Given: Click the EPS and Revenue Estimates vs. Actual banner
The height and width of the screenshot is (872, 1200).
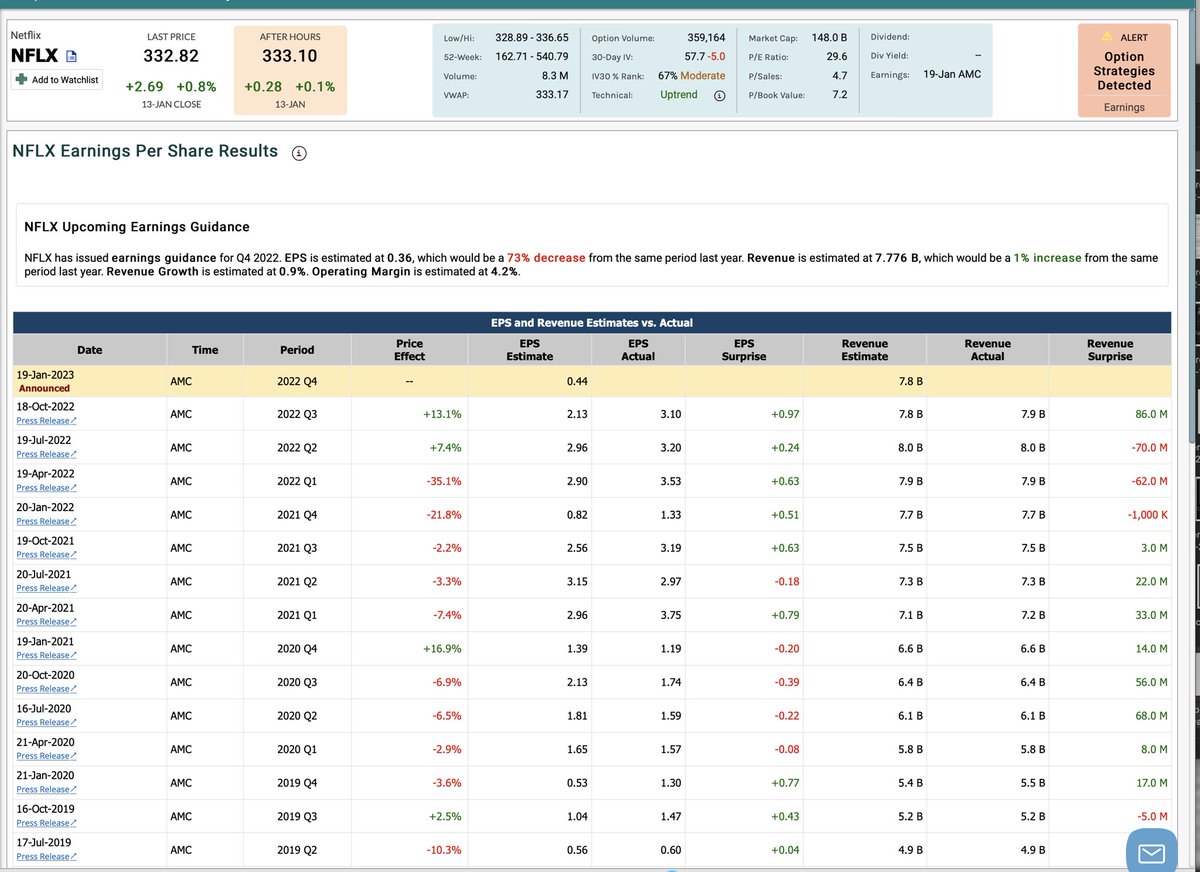Looking at the screenshot, I should pyautogui.click(x=592, y=323).
